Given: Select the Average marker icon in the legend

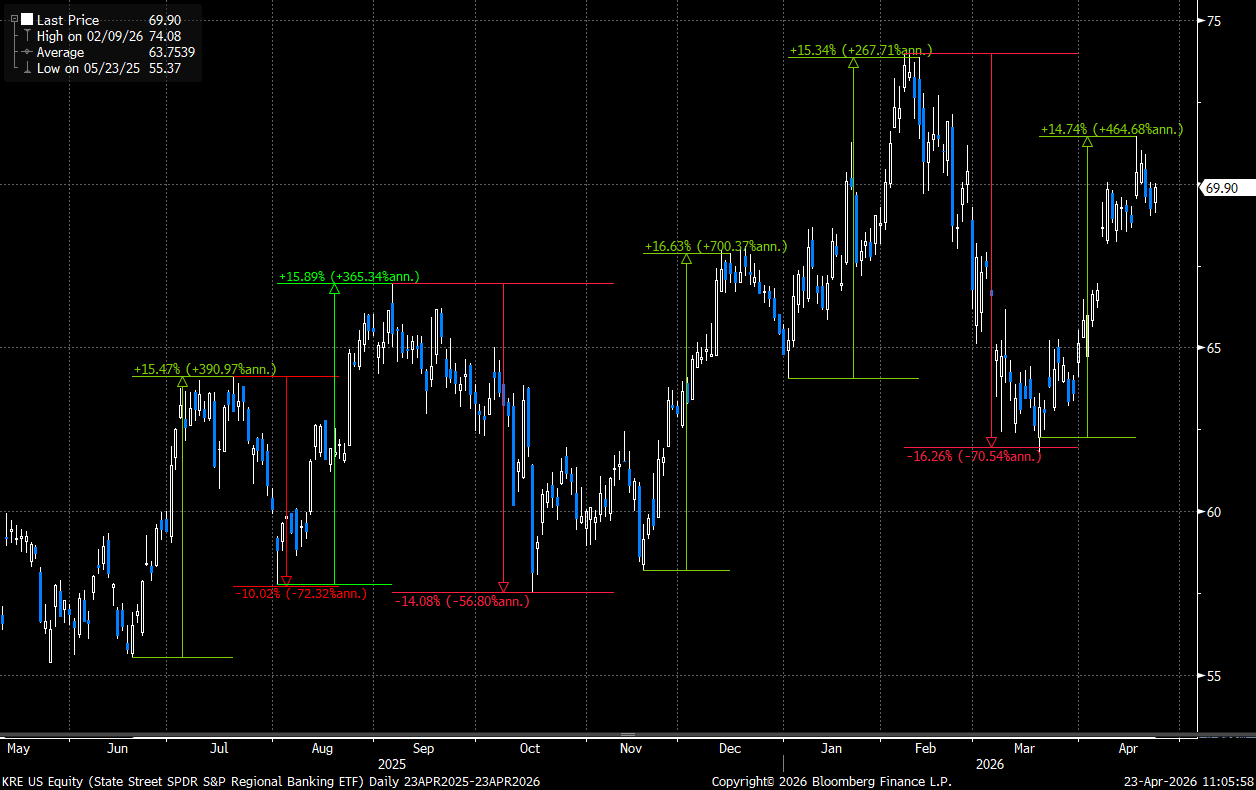Looking at the screenshot, I should tap(25, 52).
